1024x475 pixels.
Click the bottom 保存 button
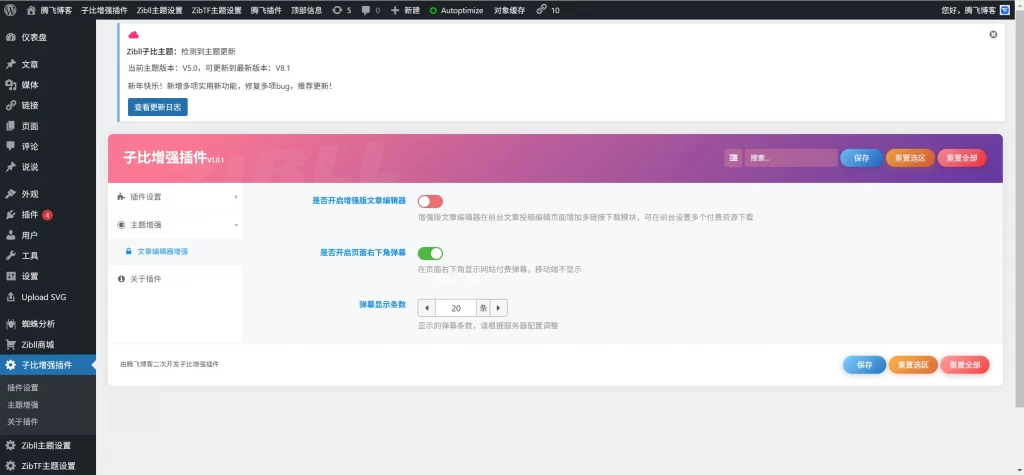(864, 365)
